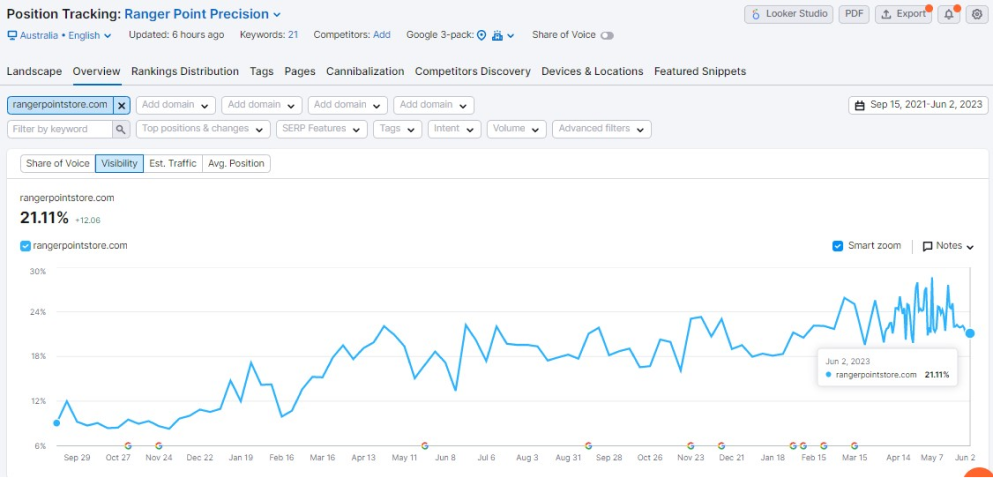This screenshot has width=993, height=478.
Task: Toggle Share of Voice switch
Action: (x=607, y=35)
